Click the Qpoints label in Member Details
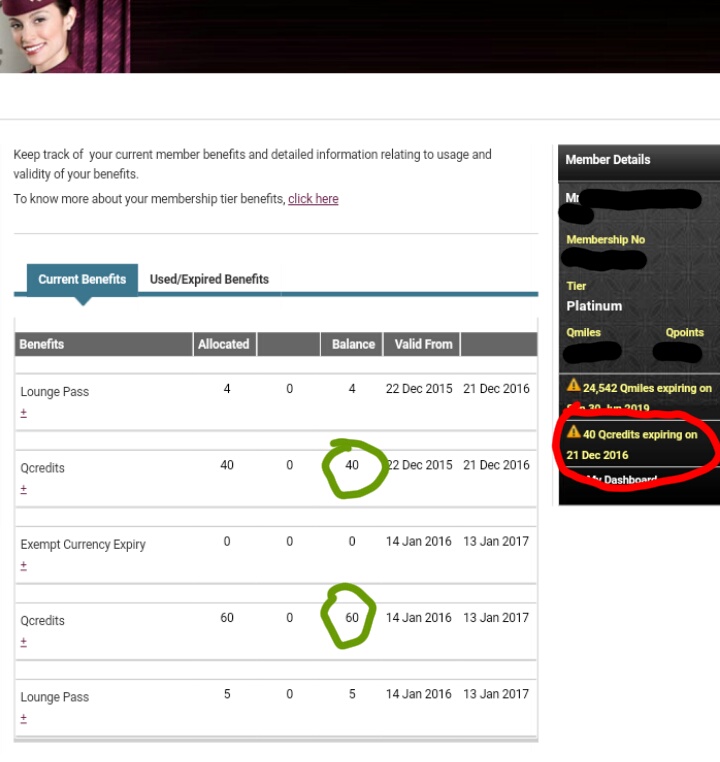Viewport: 720px width, 762px height. click(685, 332)
